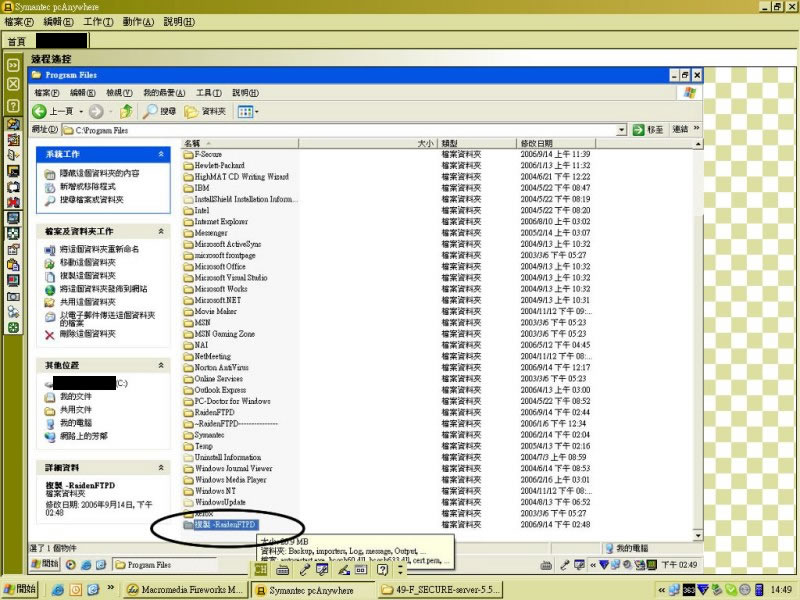This screenshot has height=600, width=800.
Task: Click Internet Explorer icon in local quick launch
Action: point(57,590)
